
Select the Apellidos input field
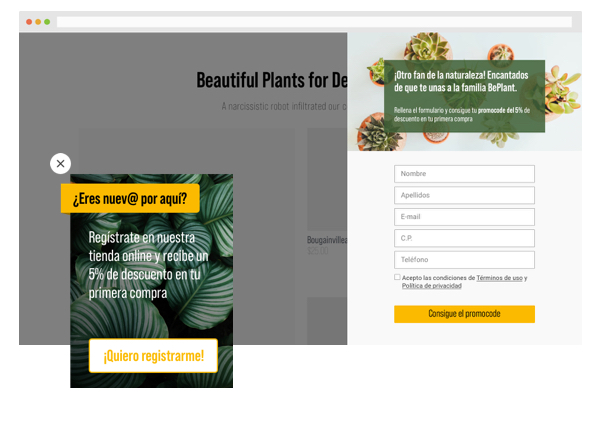(464, 195)
